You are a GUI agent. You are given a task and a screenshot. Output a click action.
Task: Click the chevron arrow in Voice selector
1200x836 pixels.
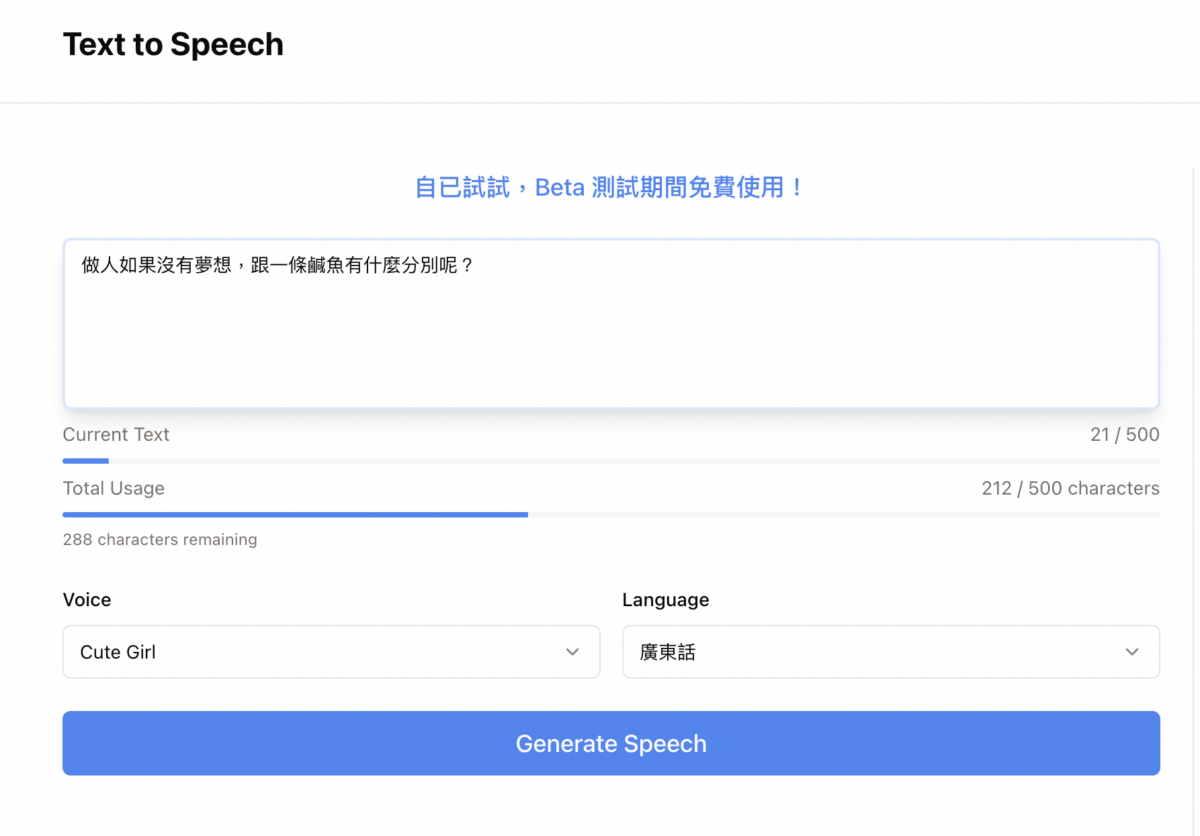pyautogui.click(x=572, y=652)
